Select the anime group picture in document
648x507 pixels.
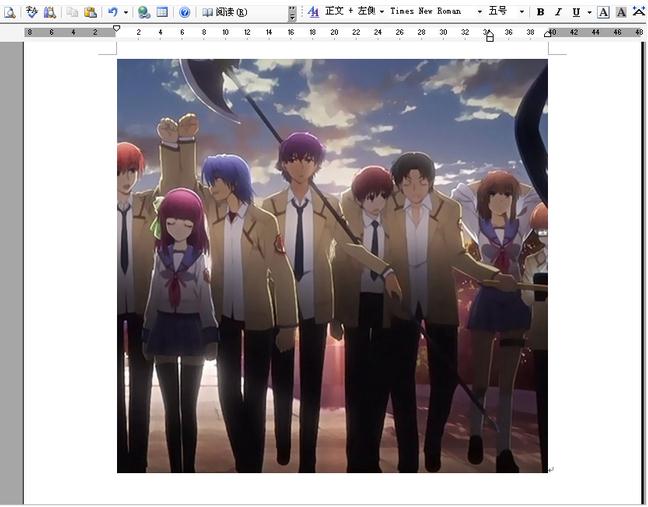[x=332, y=266]
